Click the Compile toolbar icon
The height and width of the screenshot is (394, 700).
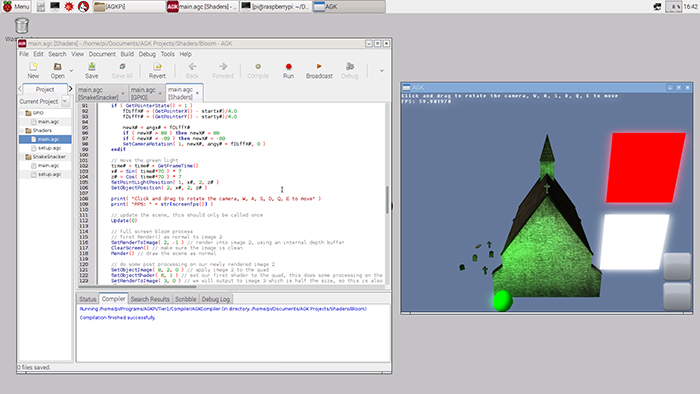[x=258, y=70]
